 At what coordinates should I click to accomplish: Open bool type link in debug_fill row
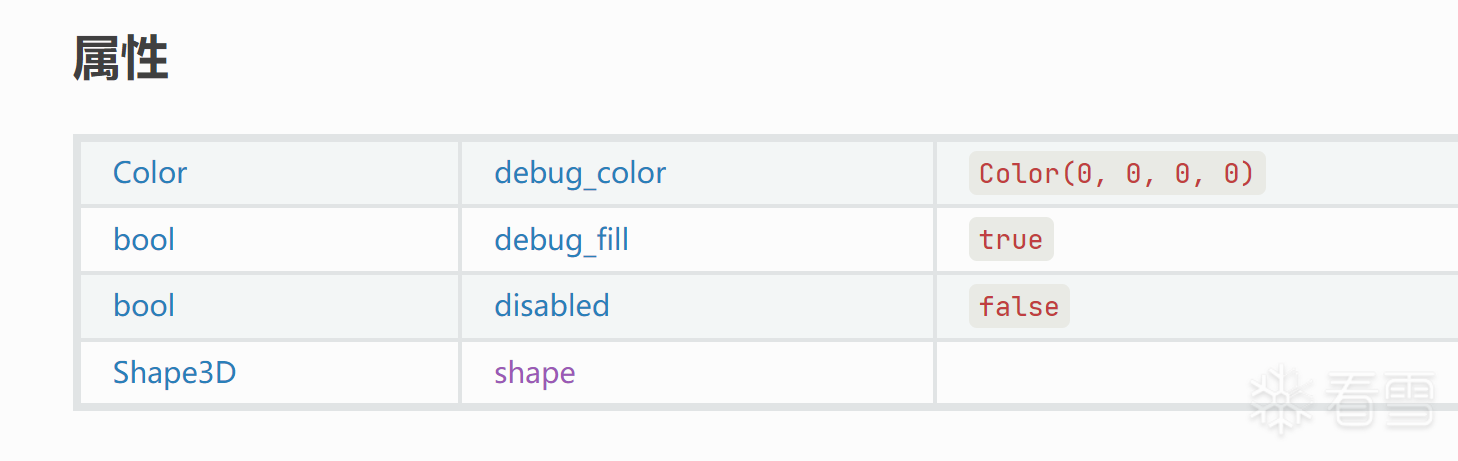144,240
